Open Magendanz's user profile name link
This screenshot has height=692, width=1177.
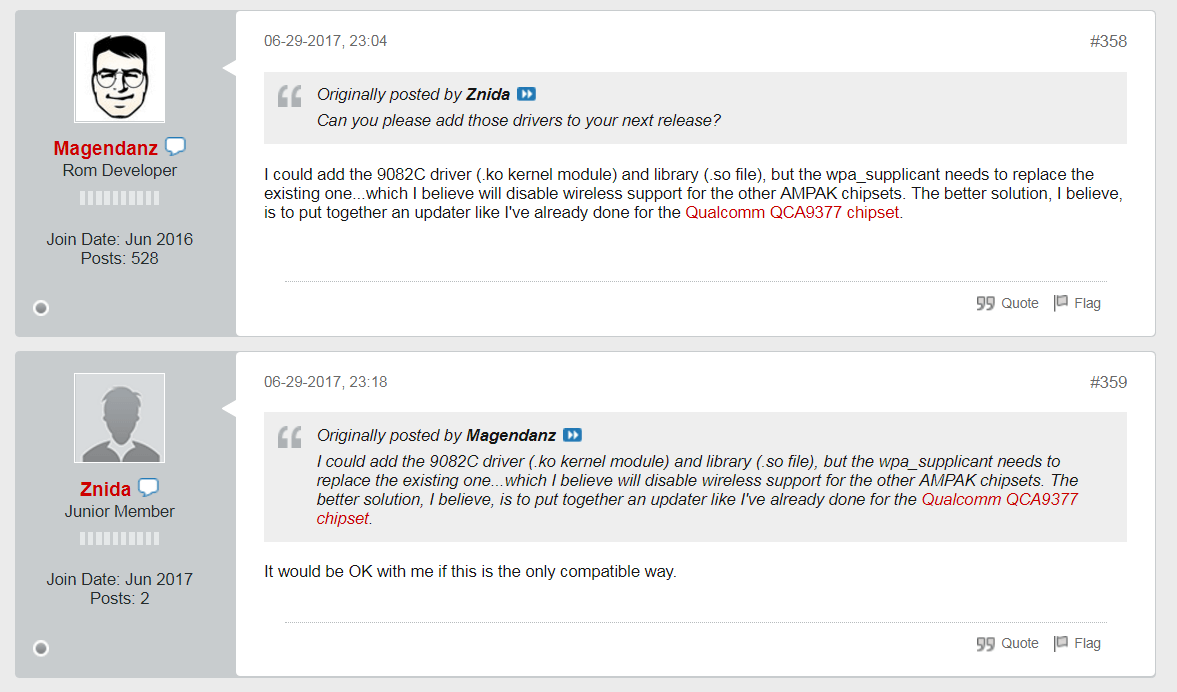[105, 149]
